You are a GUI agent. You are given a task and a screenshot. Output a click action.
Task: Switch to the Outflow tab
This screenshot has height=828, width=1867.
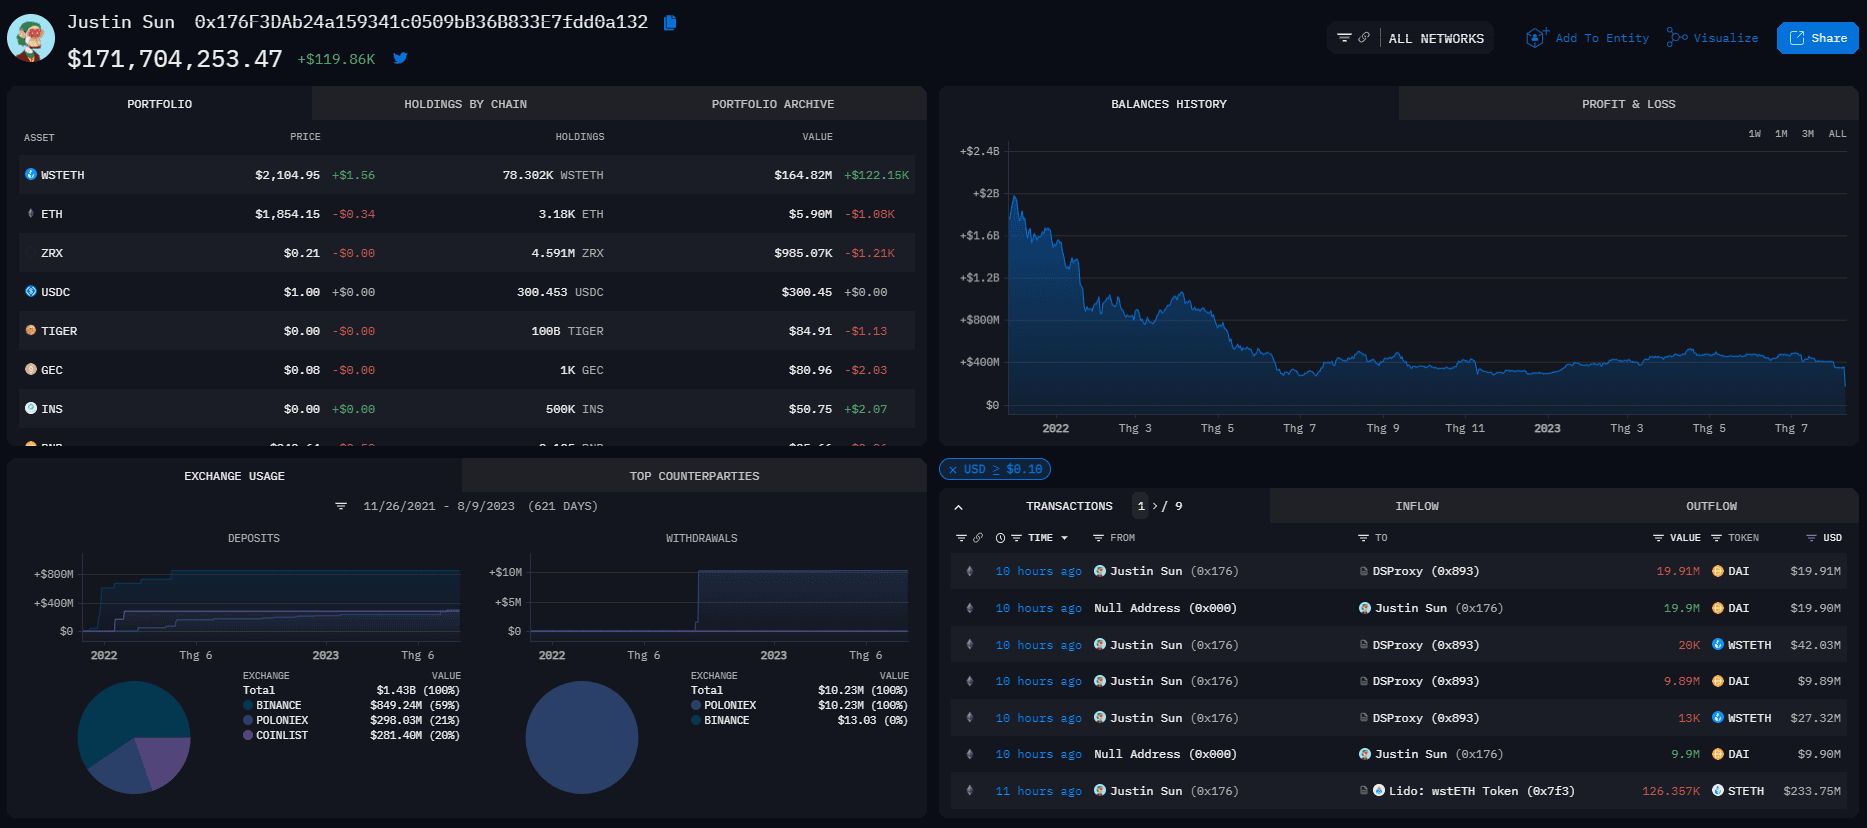coord(1711,506)
